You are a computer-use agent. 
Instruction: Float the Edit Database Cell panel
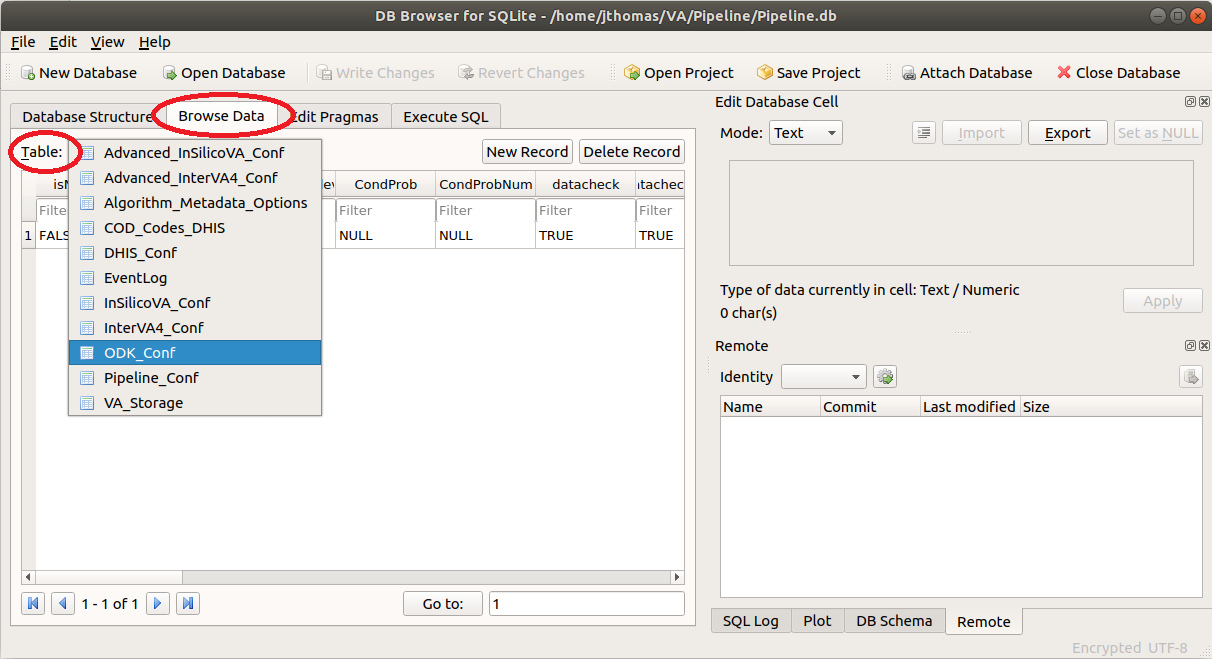pos(1190,102)
